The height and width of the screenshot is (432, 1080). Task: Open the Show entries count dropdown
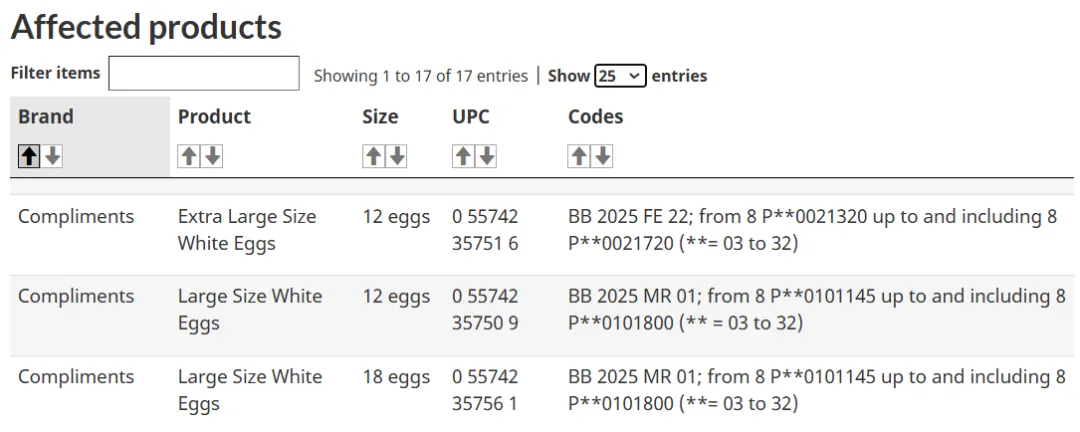620,76
